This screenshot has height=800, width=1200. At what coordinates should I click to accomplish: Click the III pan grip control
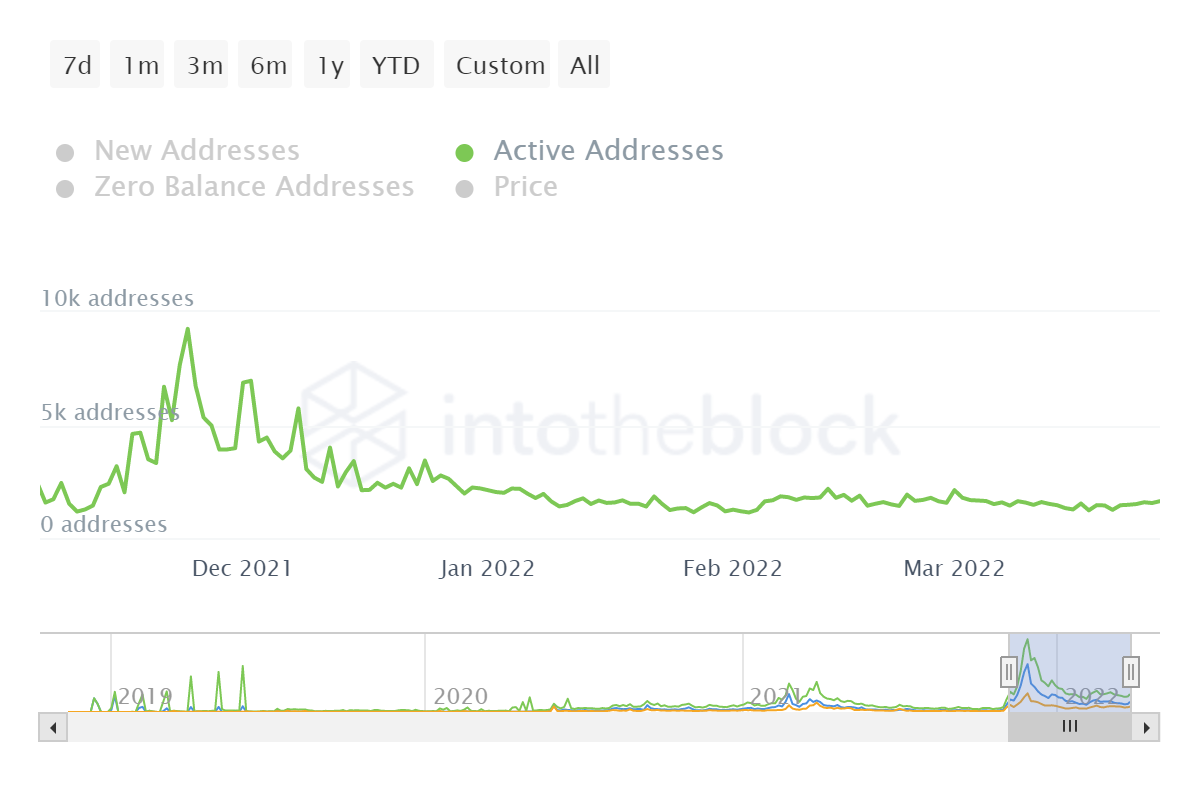[1069, 727]
